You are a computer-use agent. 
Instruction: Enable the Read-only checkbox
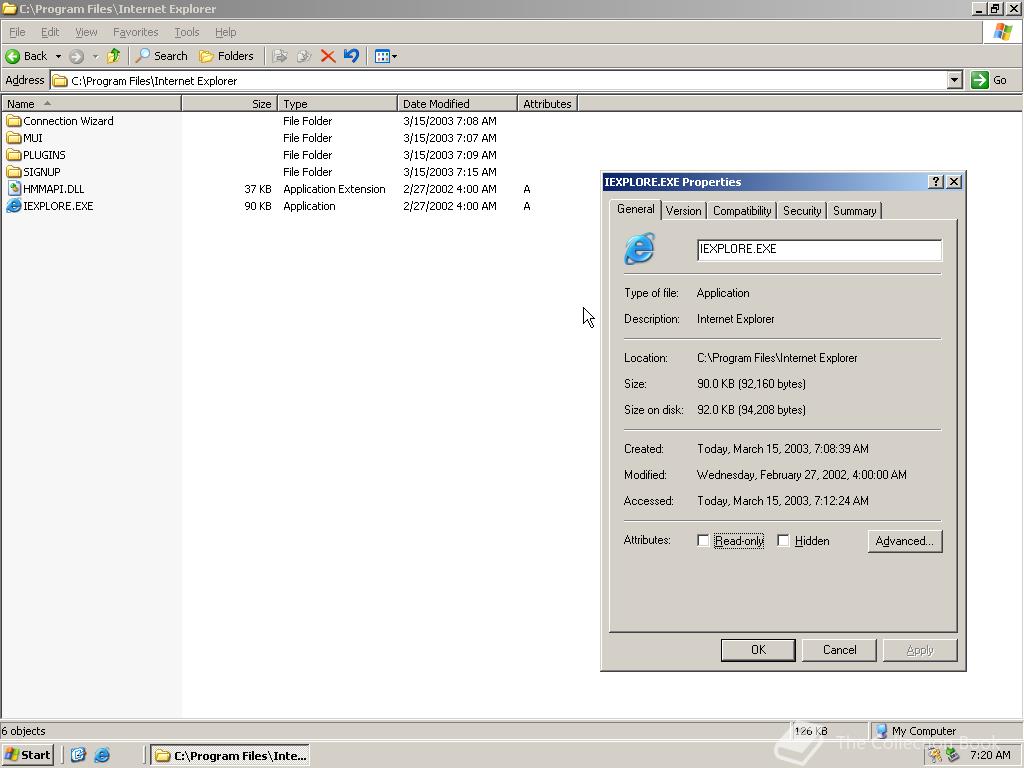pos(703,541)
